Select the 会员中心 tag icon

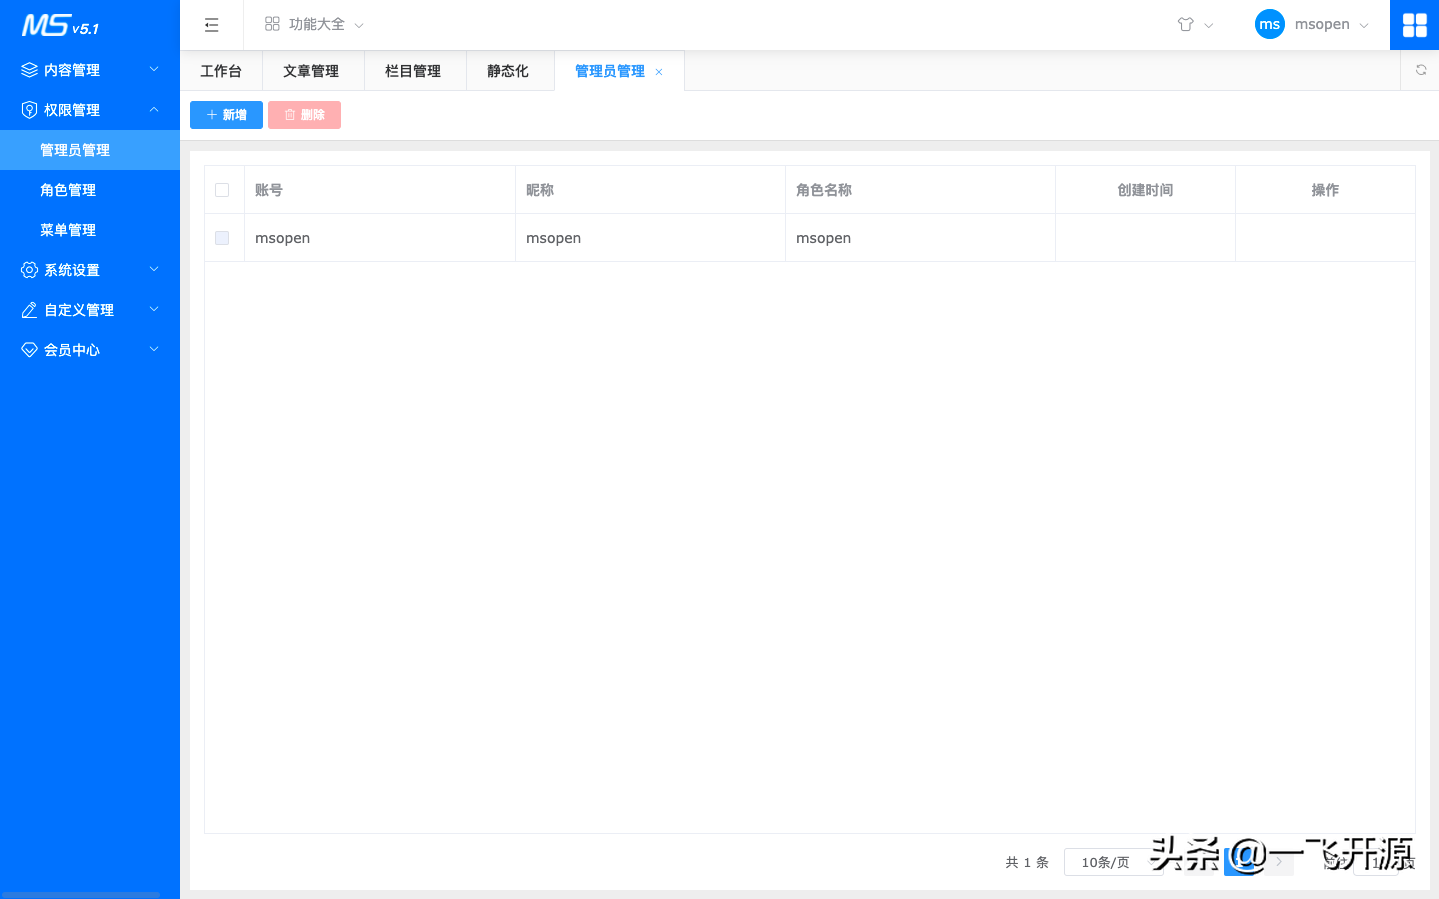coord(29,349)
